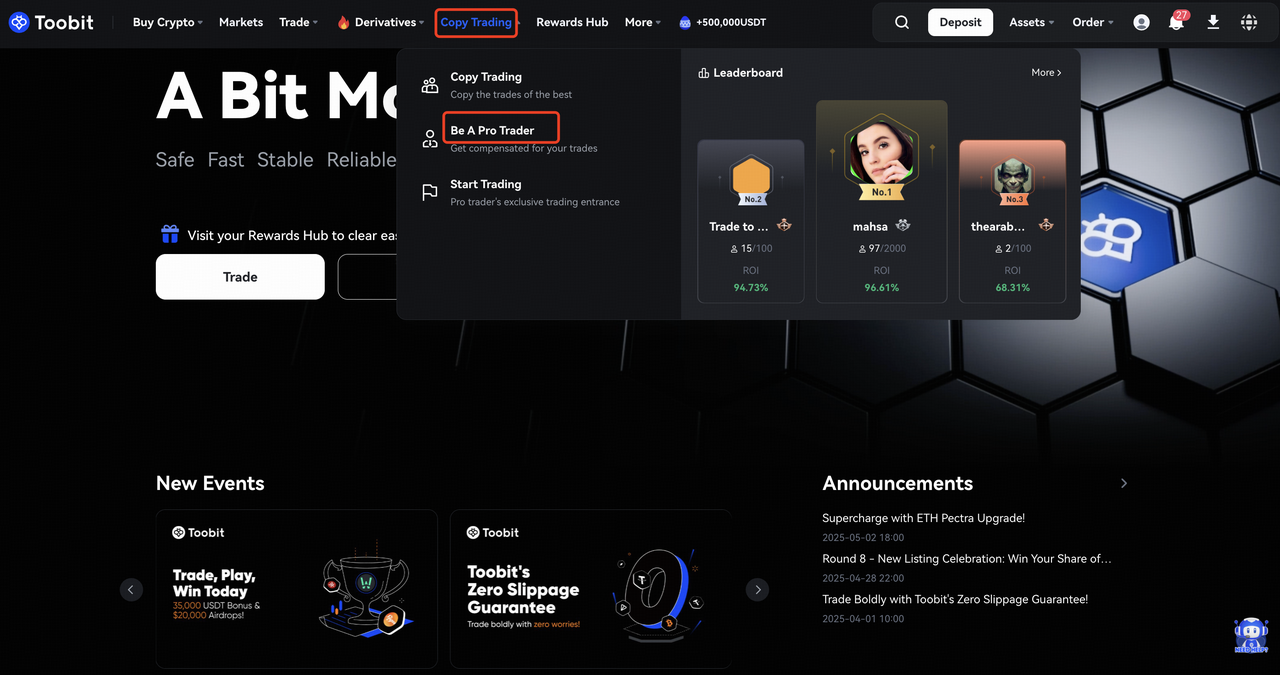The width and height of the screenshot is (1280, 675).
Task: Open the help robot chat icon
Action: point(1250,635)
